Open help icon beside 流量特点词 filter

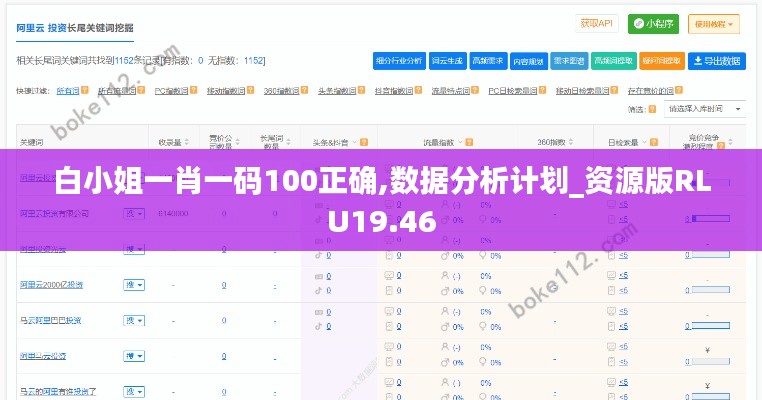click(x=475, y=90)
